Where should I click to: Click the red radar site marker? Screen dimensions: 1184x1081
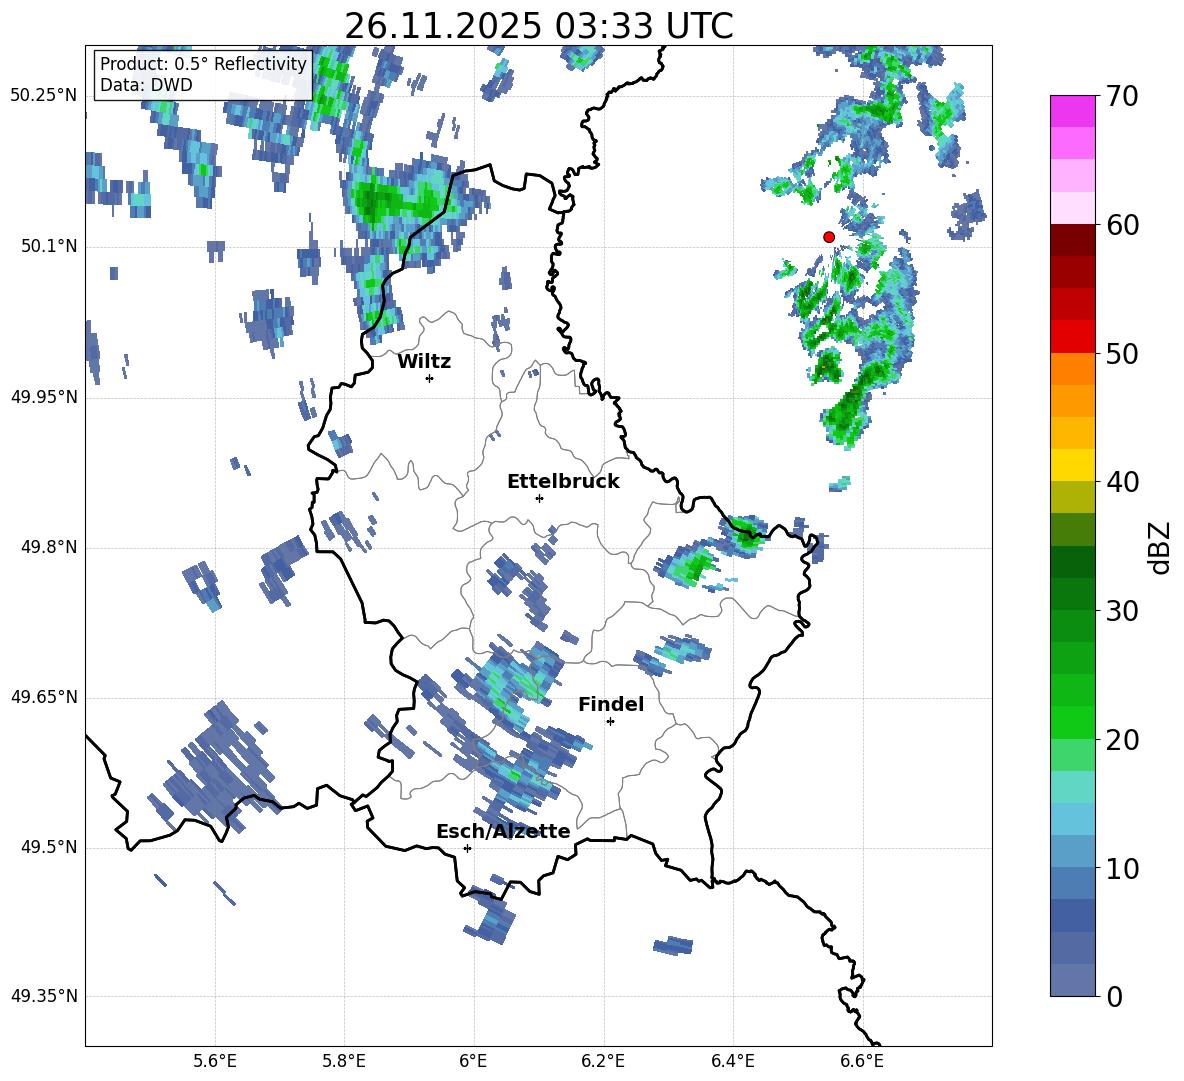(x=828, y=237)
